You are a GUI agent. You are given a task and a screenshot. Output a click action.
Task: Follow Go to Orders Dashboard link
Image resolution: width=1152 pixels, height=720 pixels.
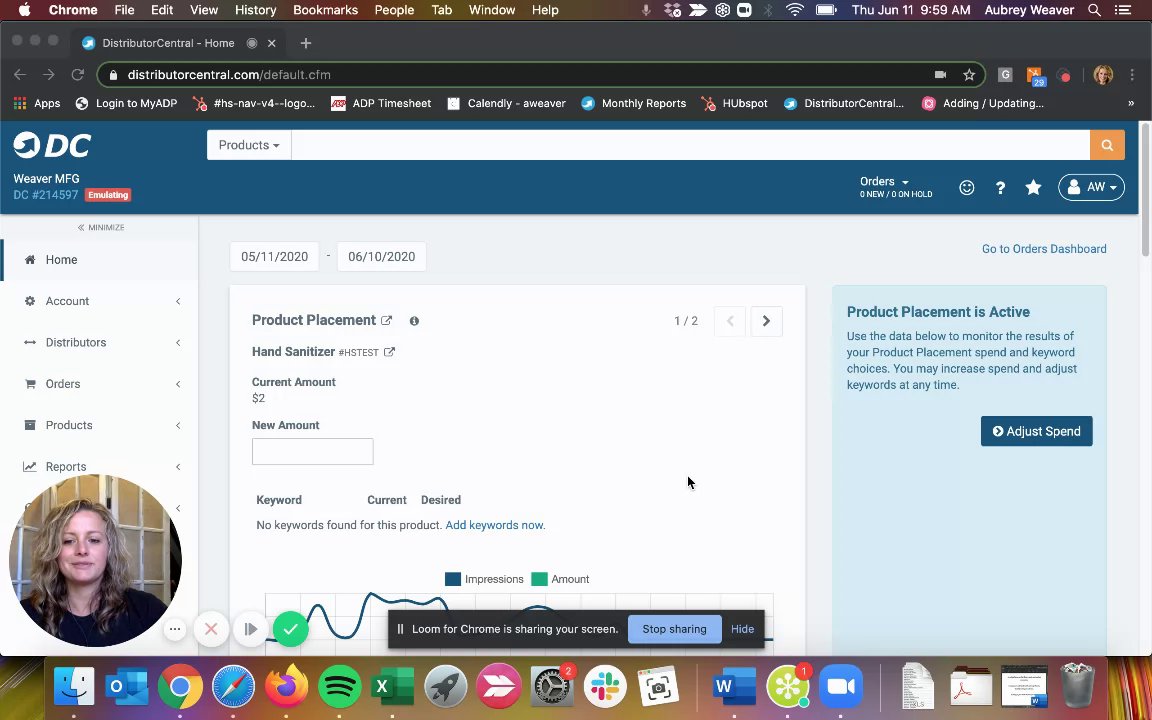click(x=1044, y=249)
